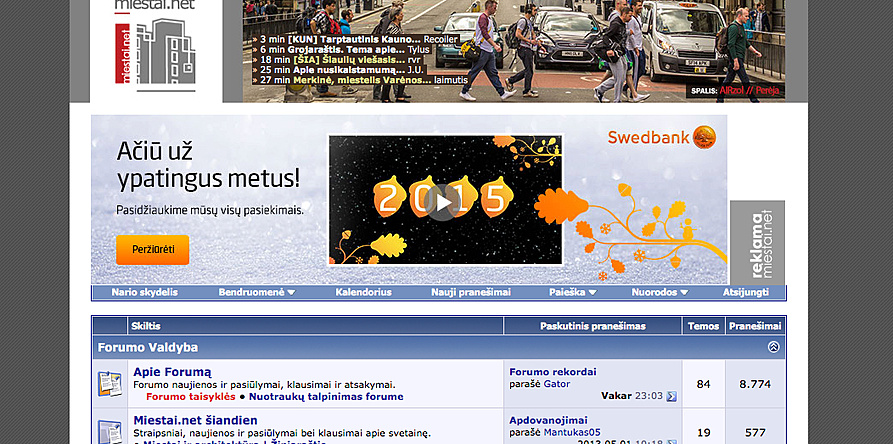
Task: Select Kalendorius from the navigation bar
Action: tap(363, 293)
